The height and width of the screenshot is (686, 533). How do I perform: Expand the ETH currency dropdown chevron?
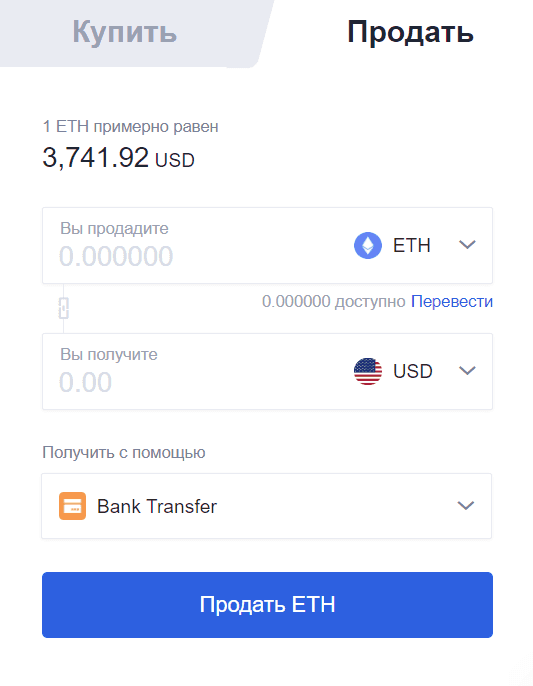click(x=467, y=245)
